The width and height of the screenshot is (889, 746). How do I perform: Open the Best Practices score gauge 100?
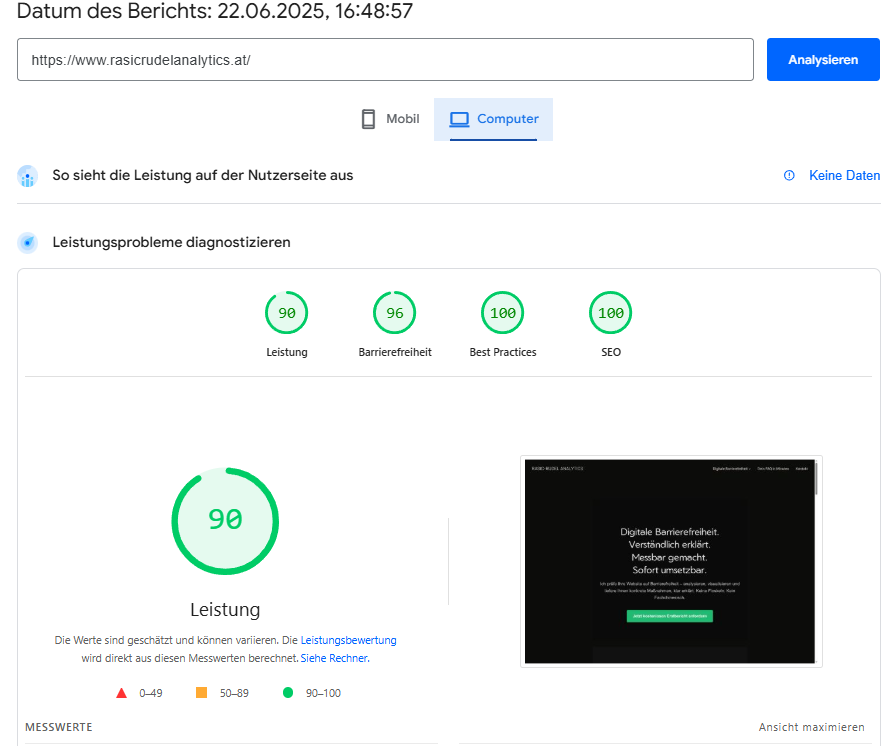[502, 313]
